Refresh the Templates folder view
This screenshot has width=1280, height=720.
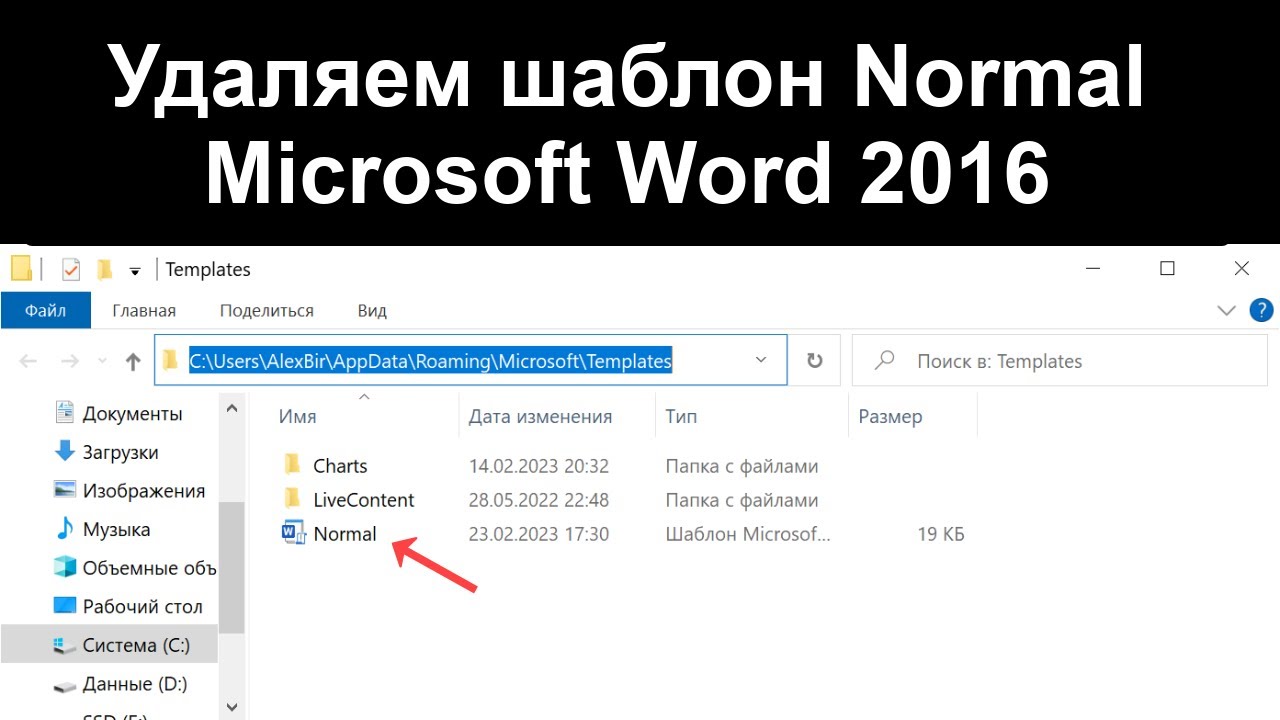point(815,361)
